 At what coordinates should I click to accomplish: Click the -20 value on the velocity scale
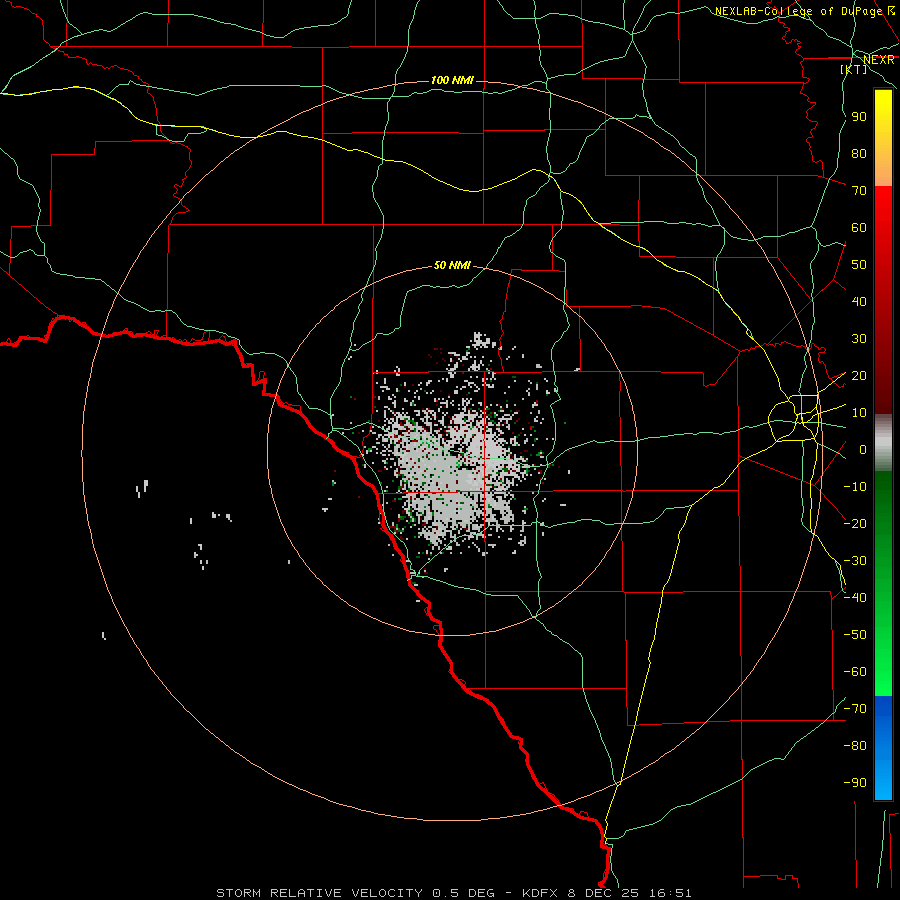855,523
